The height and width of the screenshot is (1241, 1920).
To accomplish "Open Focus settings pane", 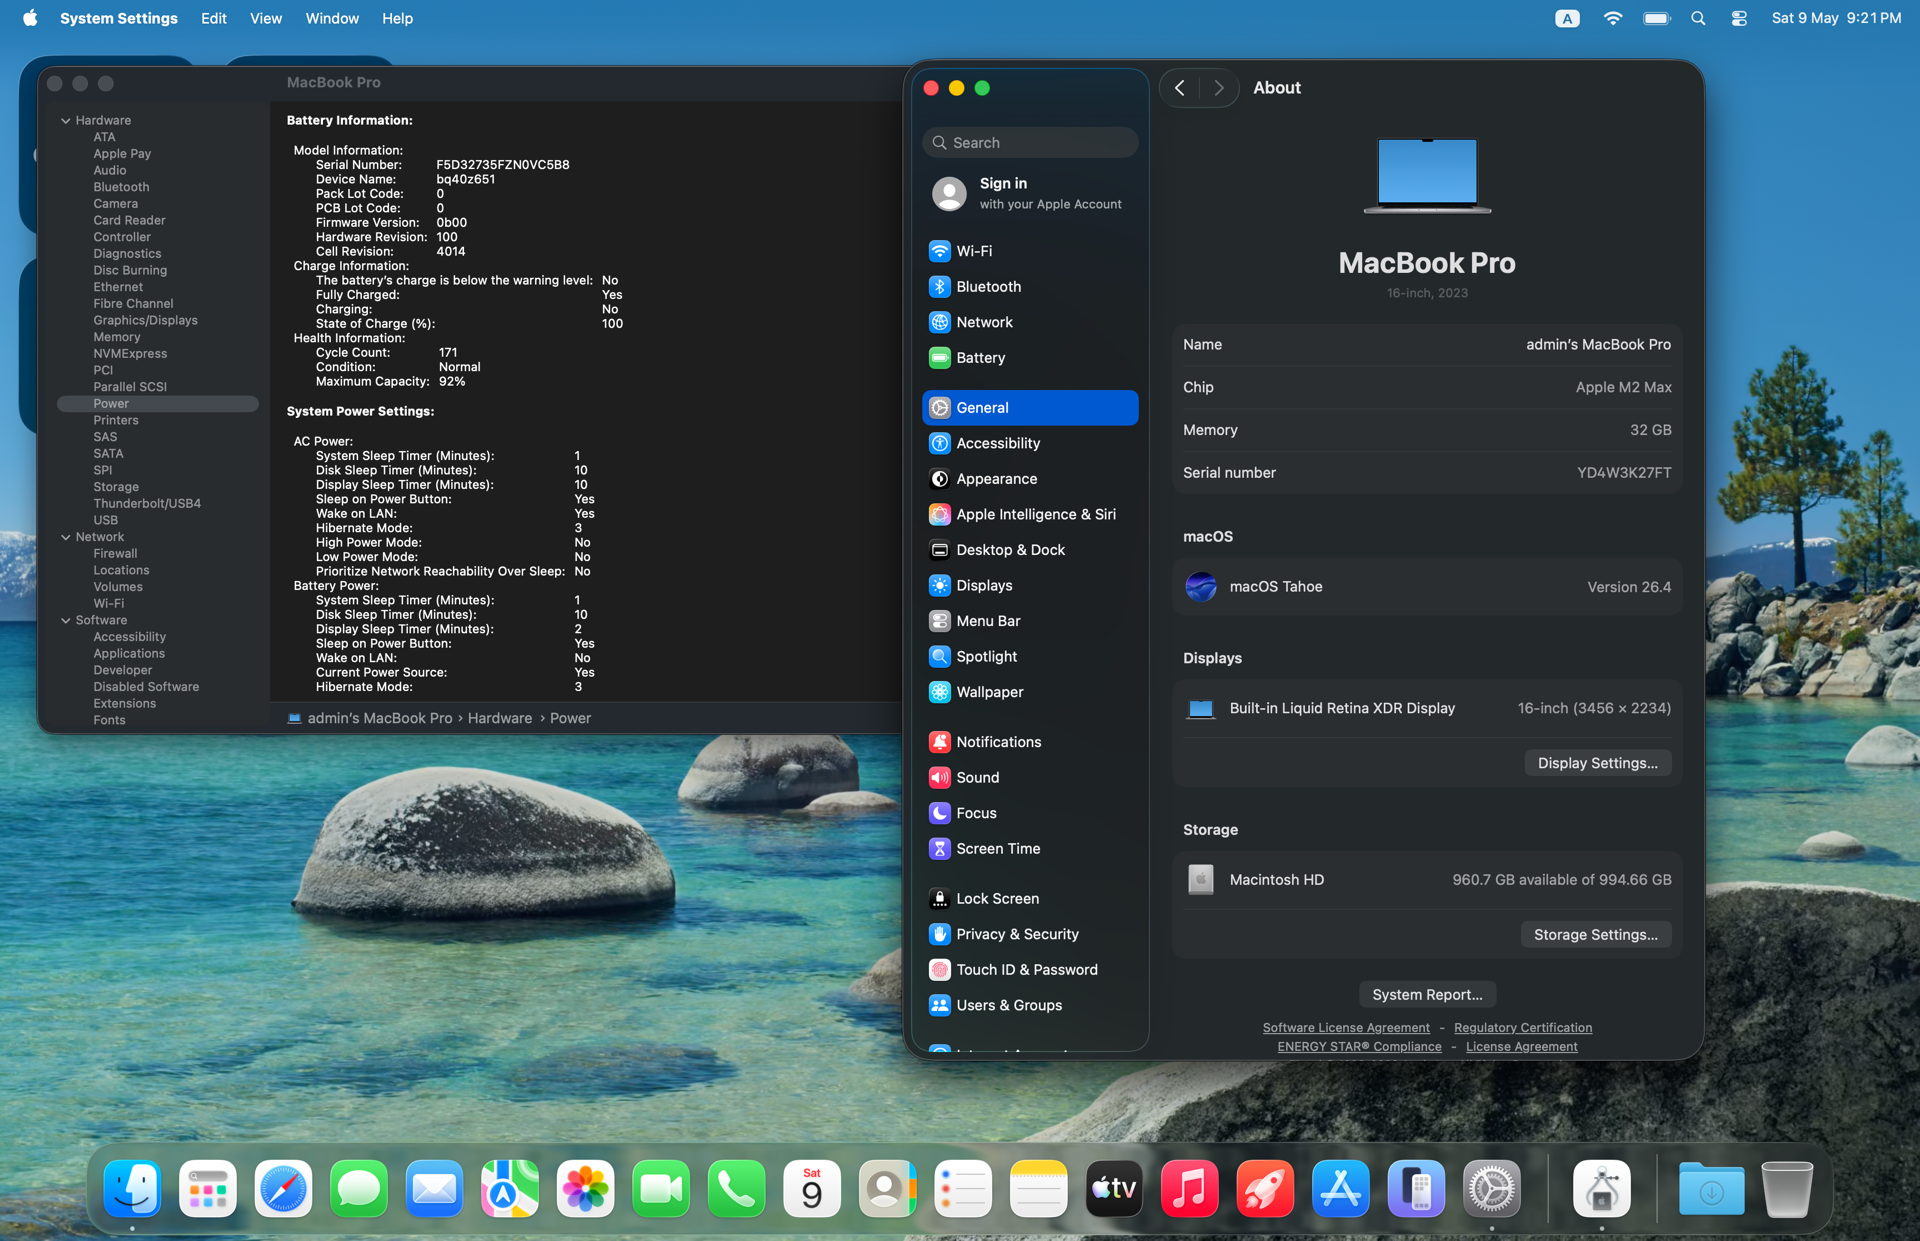I will 1030,813.
